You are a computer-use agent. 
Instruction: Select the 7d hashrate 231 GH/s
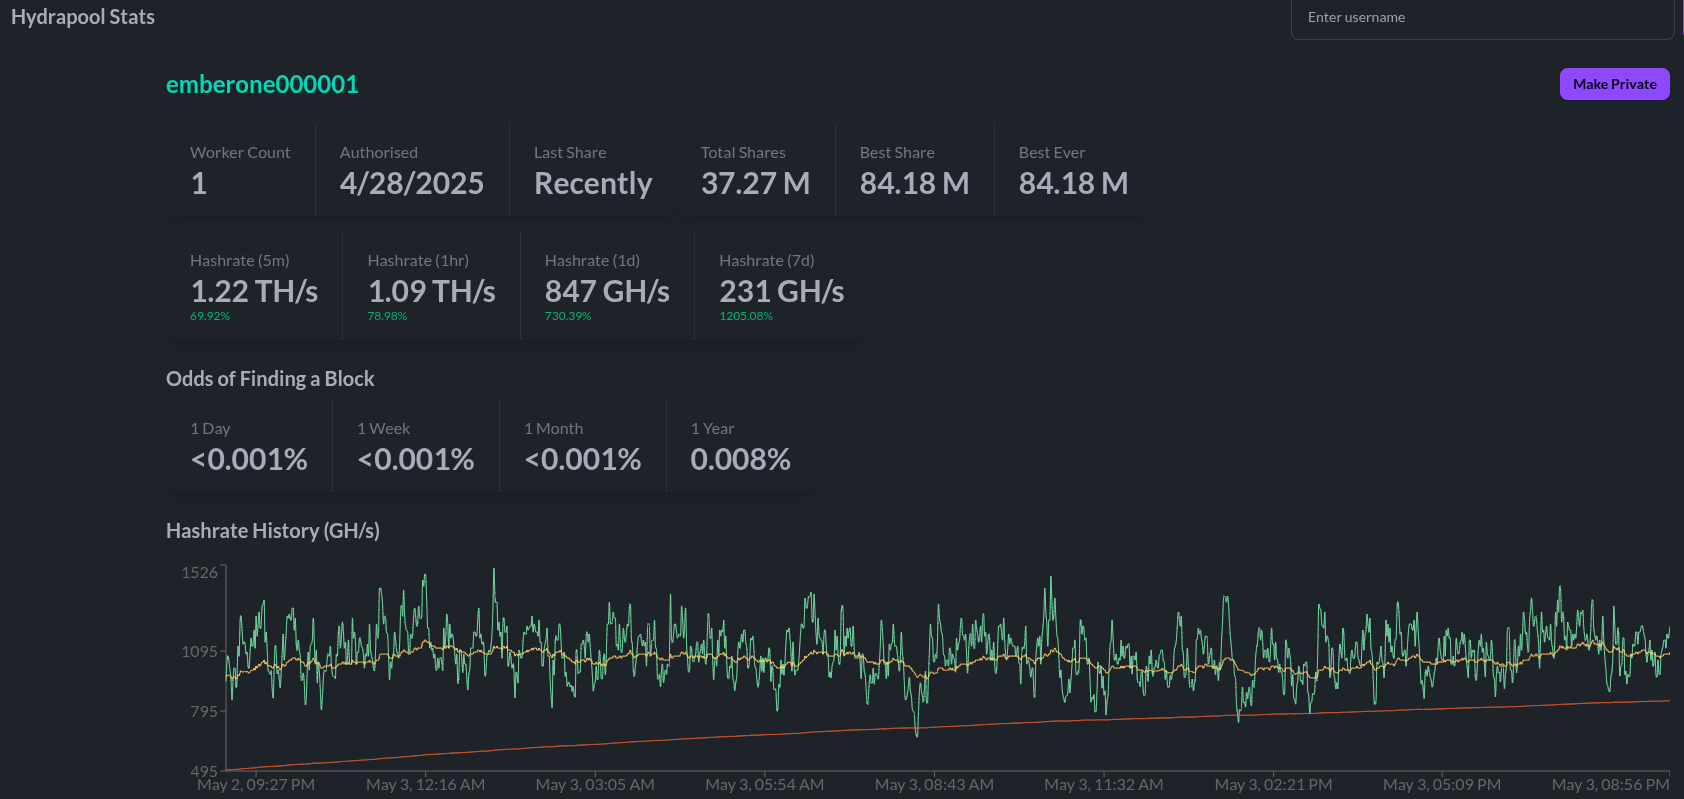[x=782, y=291]
